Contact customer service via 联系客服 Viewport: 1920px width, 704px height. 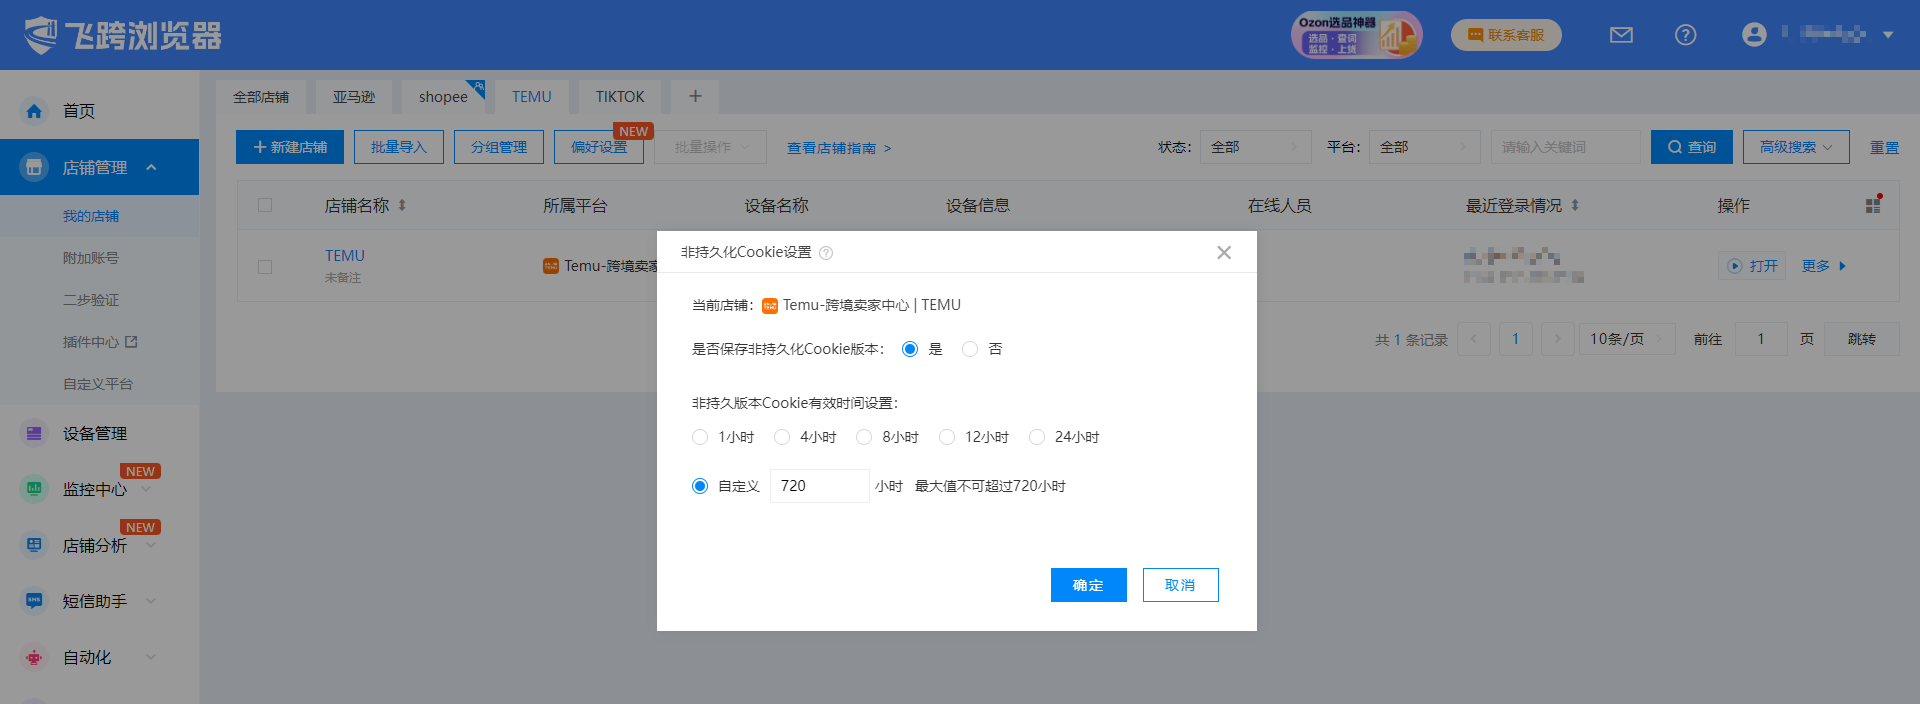click(1506, 35)
